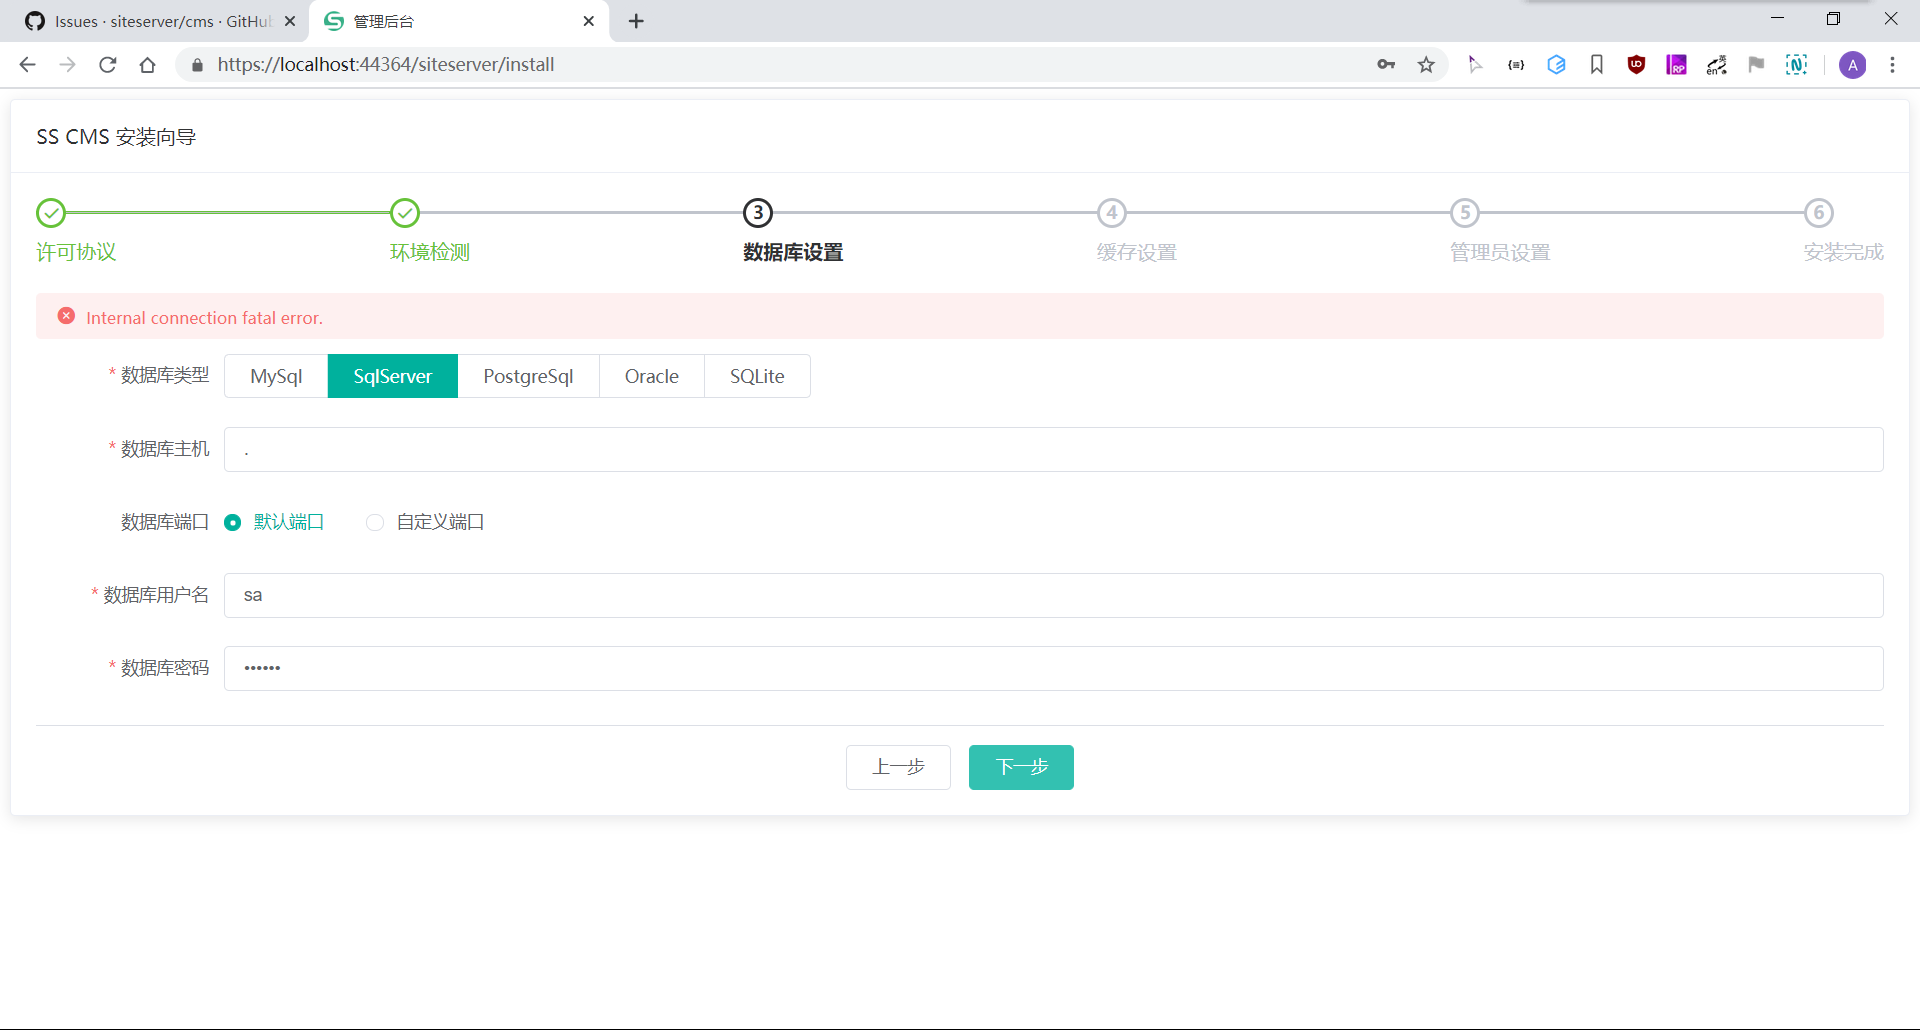Image resolution: width=1920 pixels, height=1030 pixels.
Task: Open the uBlock shield extension icon
Action: [x=1636, y=65]
